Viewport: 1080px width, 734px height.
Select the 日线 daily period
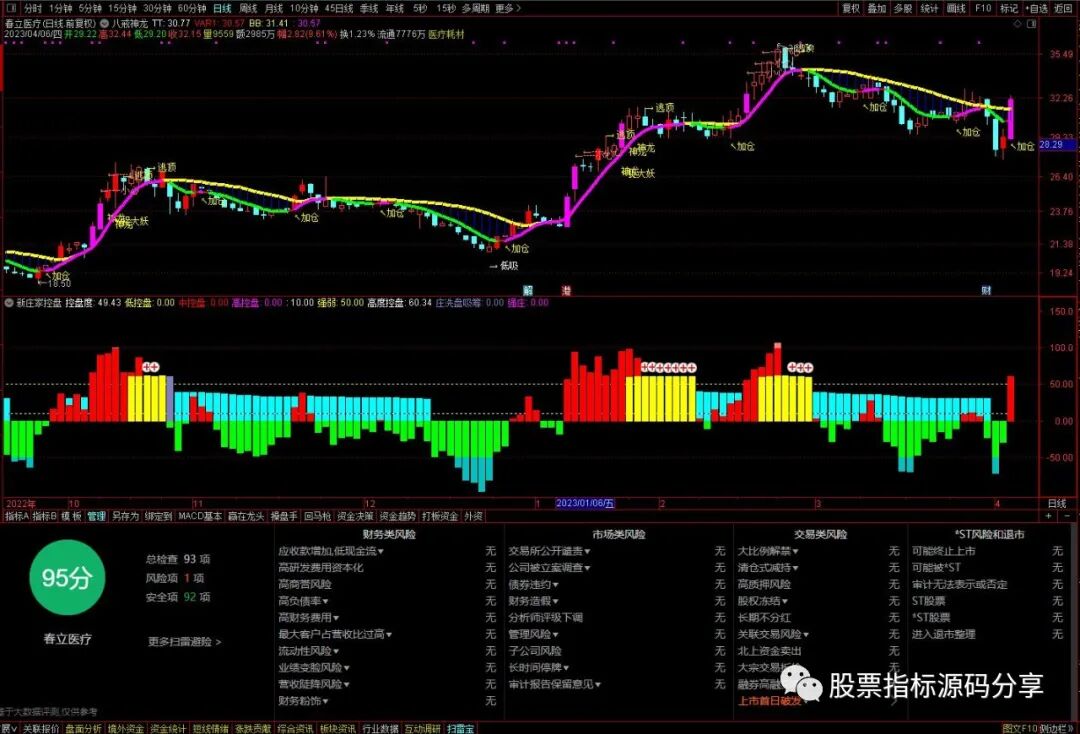222,8
